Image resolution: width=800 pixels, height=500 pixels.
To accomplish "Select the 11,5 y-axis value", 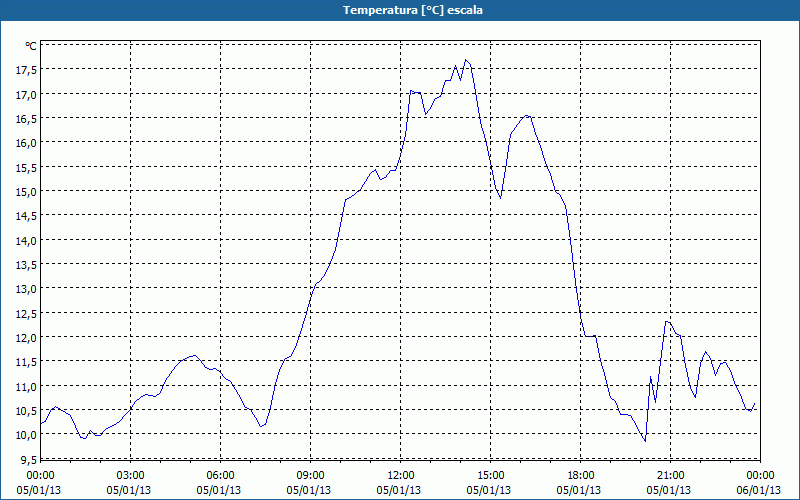I will [x=26, y=362].
